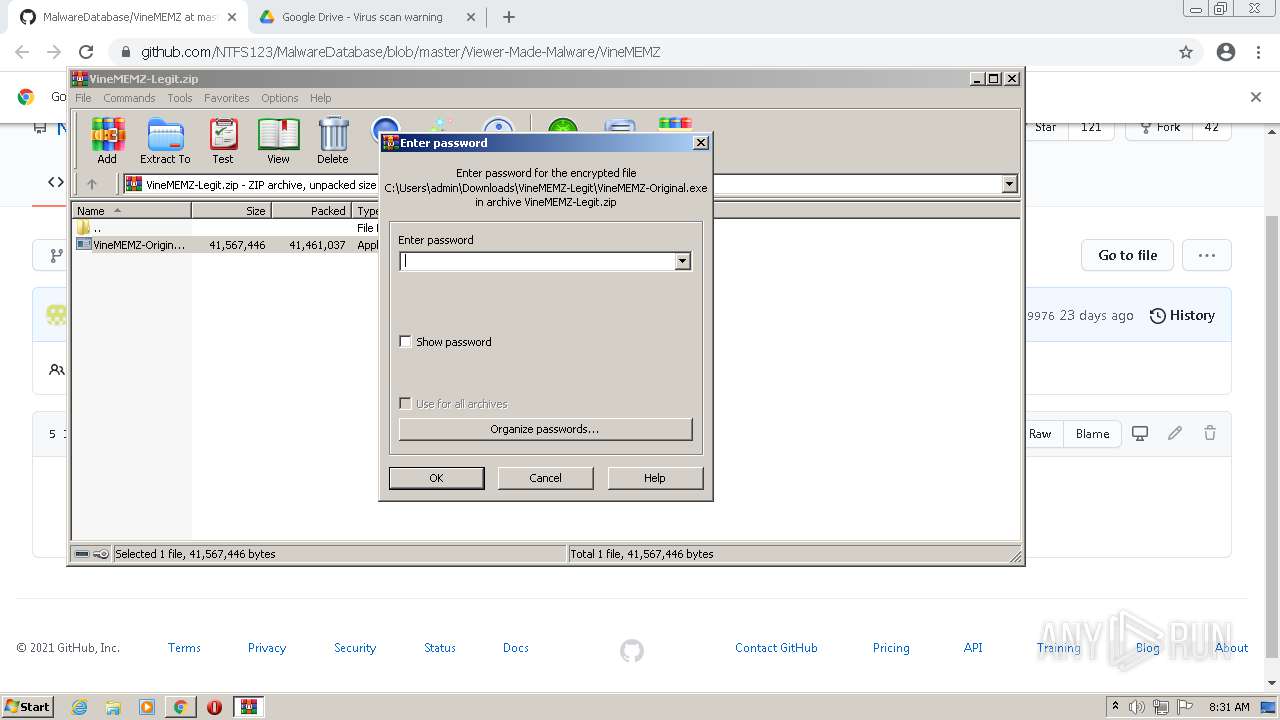Open the GitHub three-dots more options dropdown
Viewport: 1280px width, 720px height.
pyautogui.click(x=1207, y=255)
